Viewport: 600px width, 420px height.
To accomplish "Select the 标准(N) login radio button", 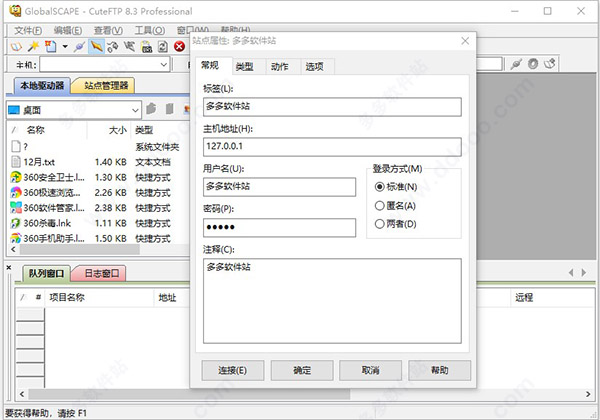I will [380, 187].
